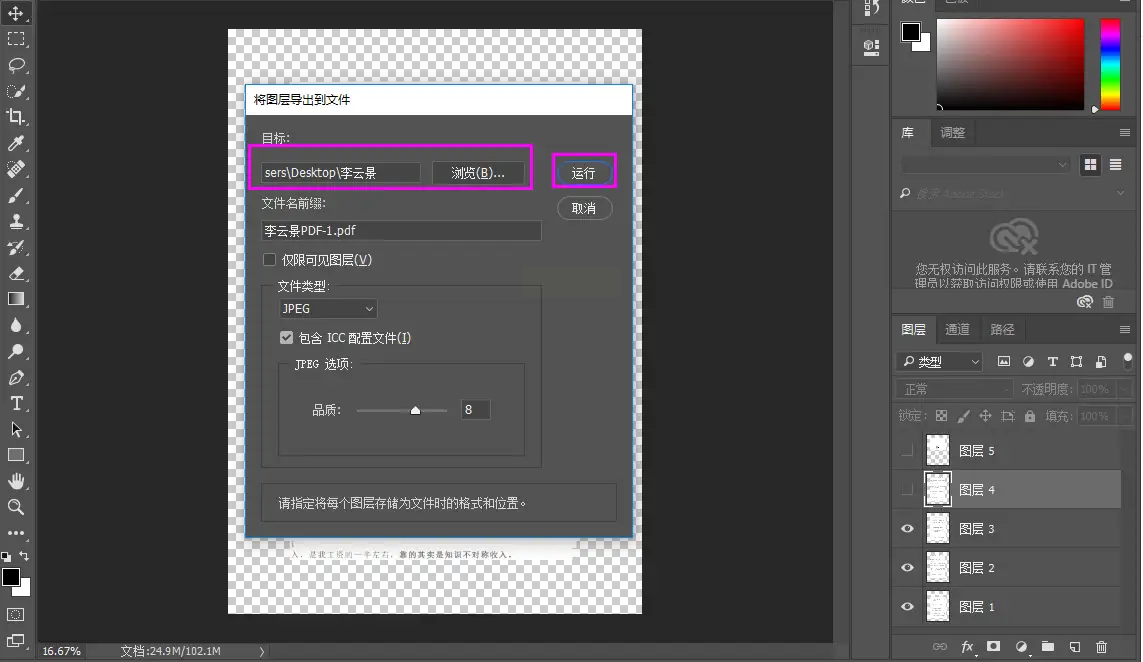Screen dimensions: 1143x662
Task: Hide layer 图层 3
Action: (x=908, y=529)
